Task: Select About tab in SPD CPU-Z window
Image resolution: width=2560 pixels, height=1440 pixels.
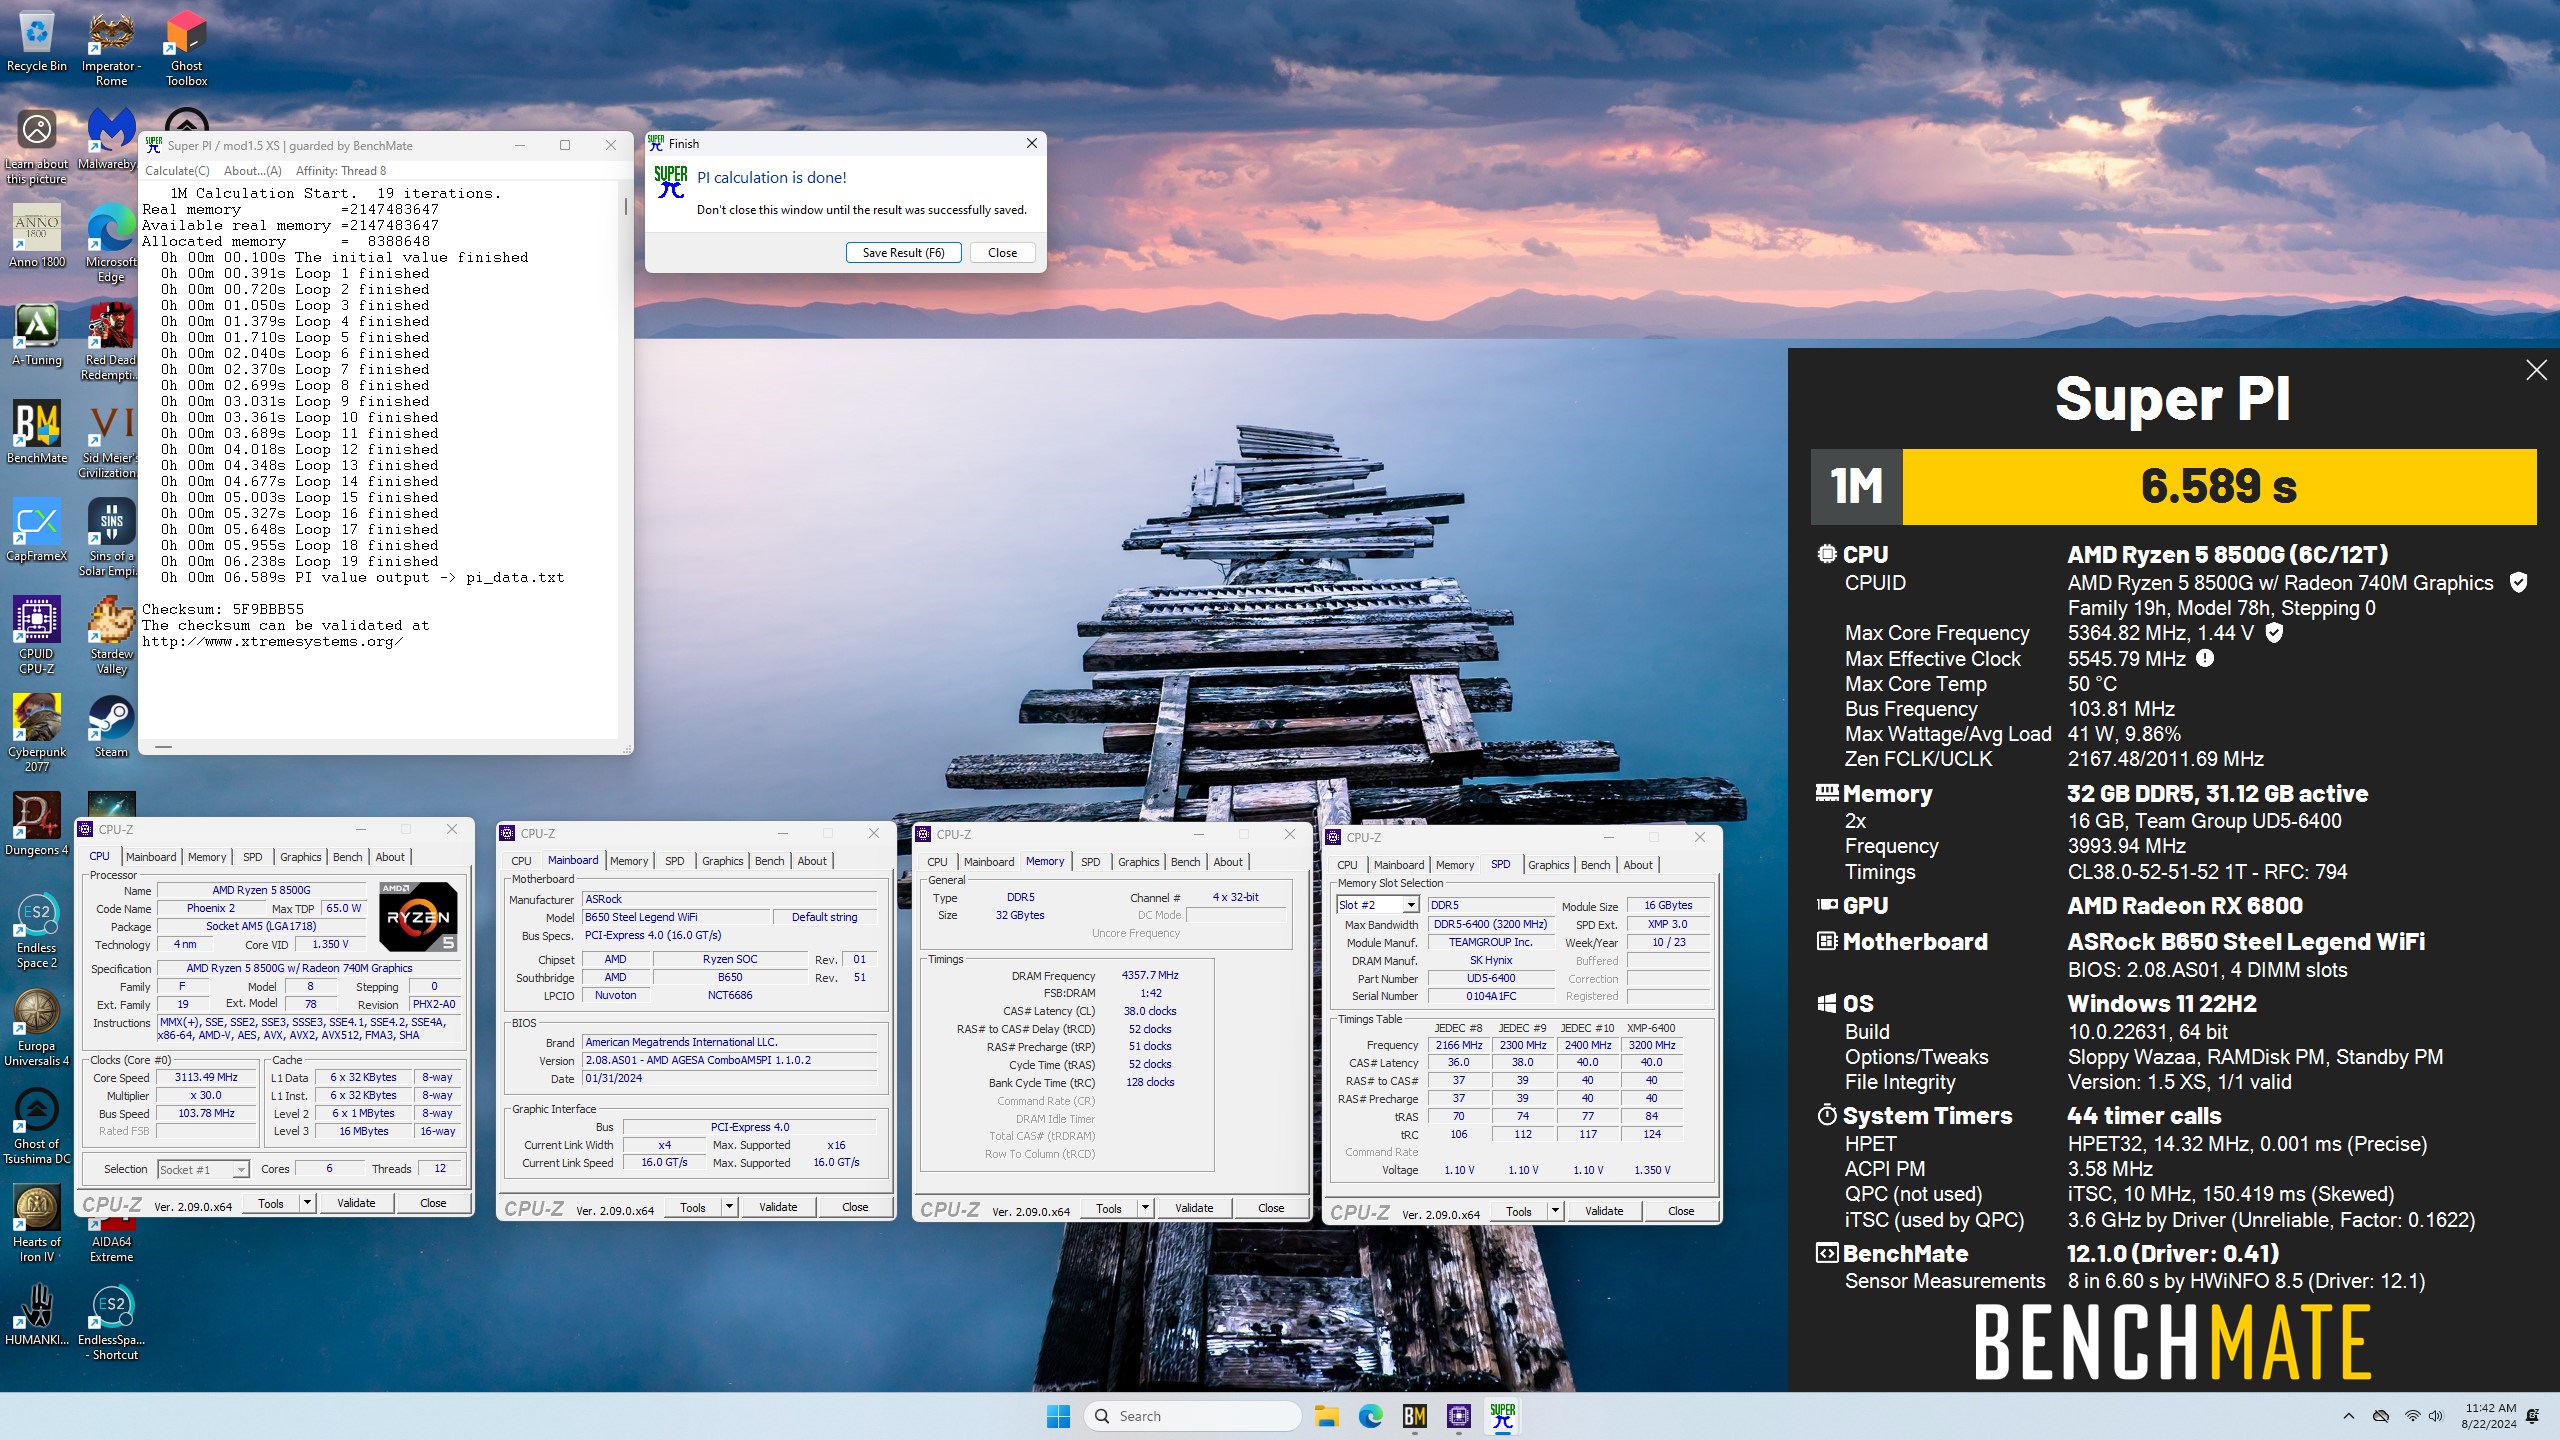Action: coord(1637,865)
